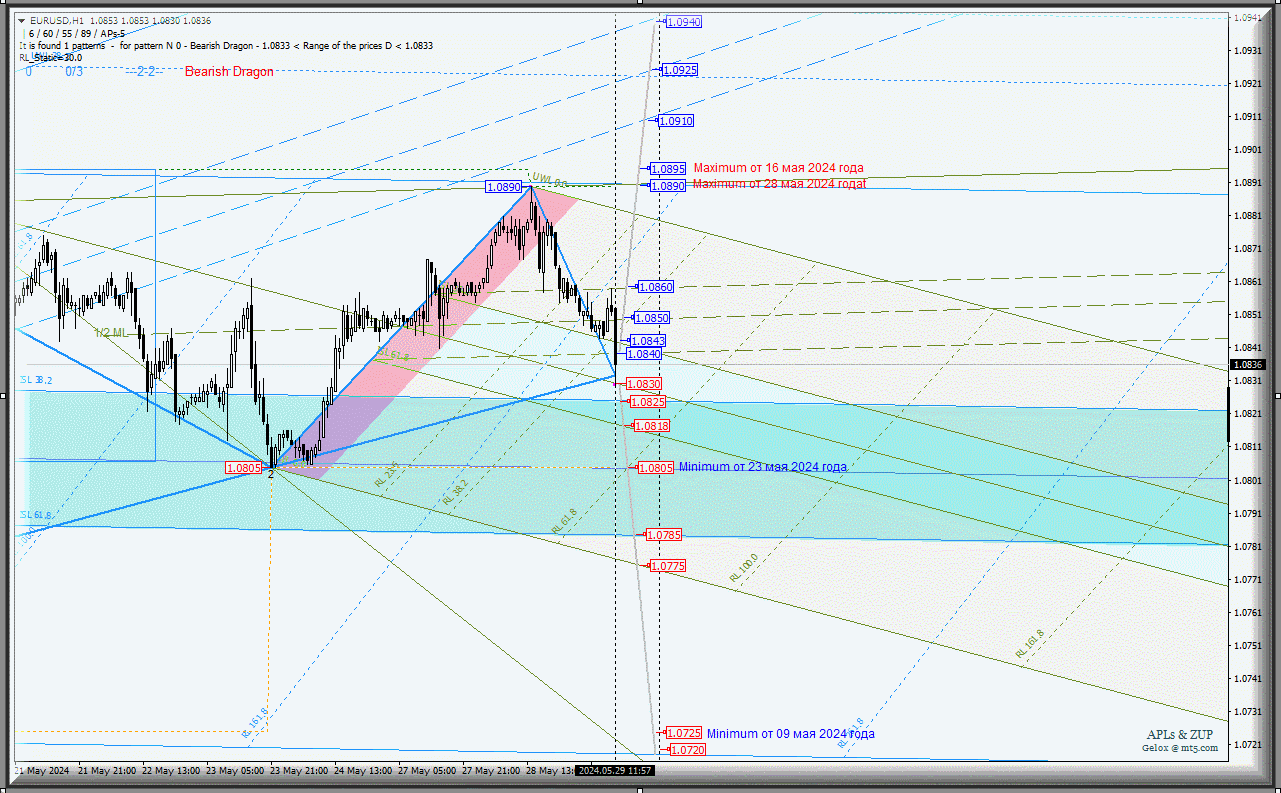The image size is (1281, 793).
Task: Click the blue 0/3 label
Action: 74,71
